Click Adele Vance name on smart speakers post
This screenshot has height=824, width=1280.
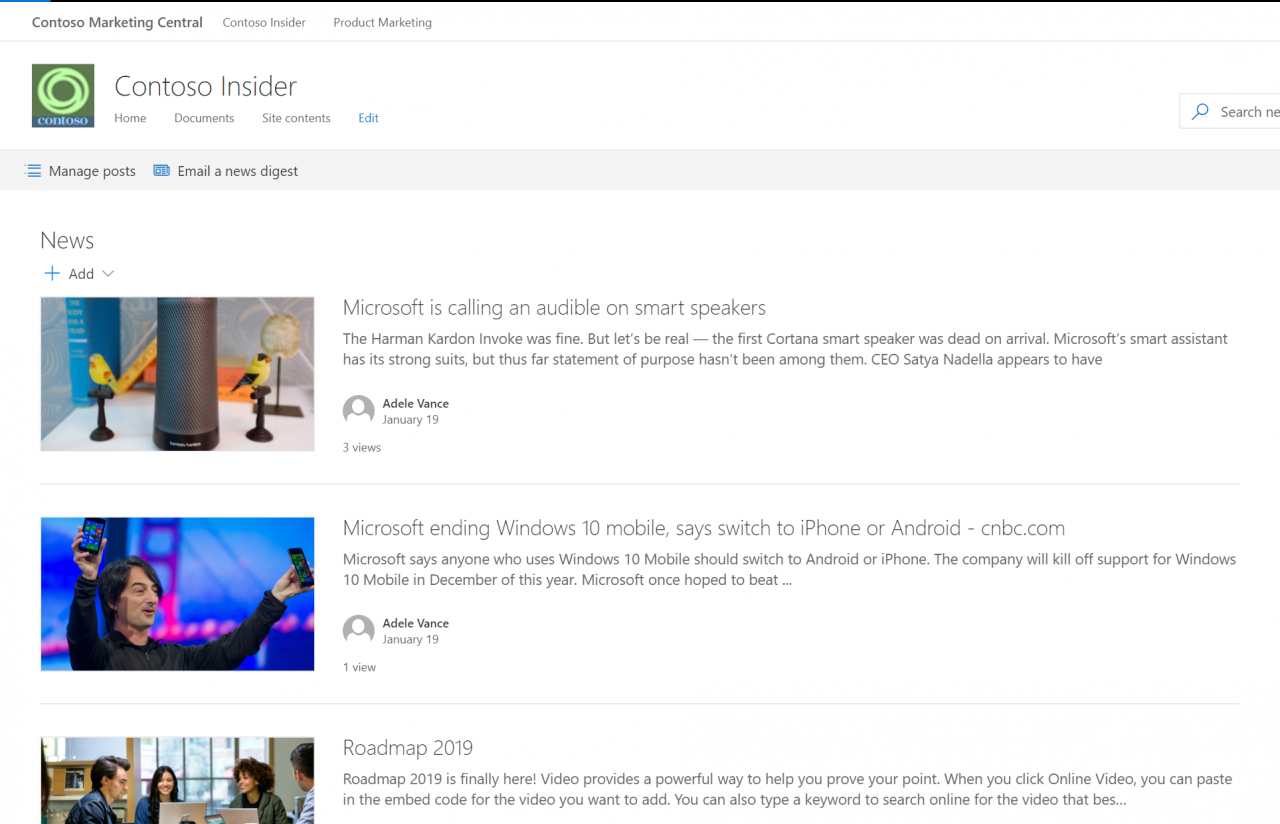pyautogui.click(x=416, y=404)
